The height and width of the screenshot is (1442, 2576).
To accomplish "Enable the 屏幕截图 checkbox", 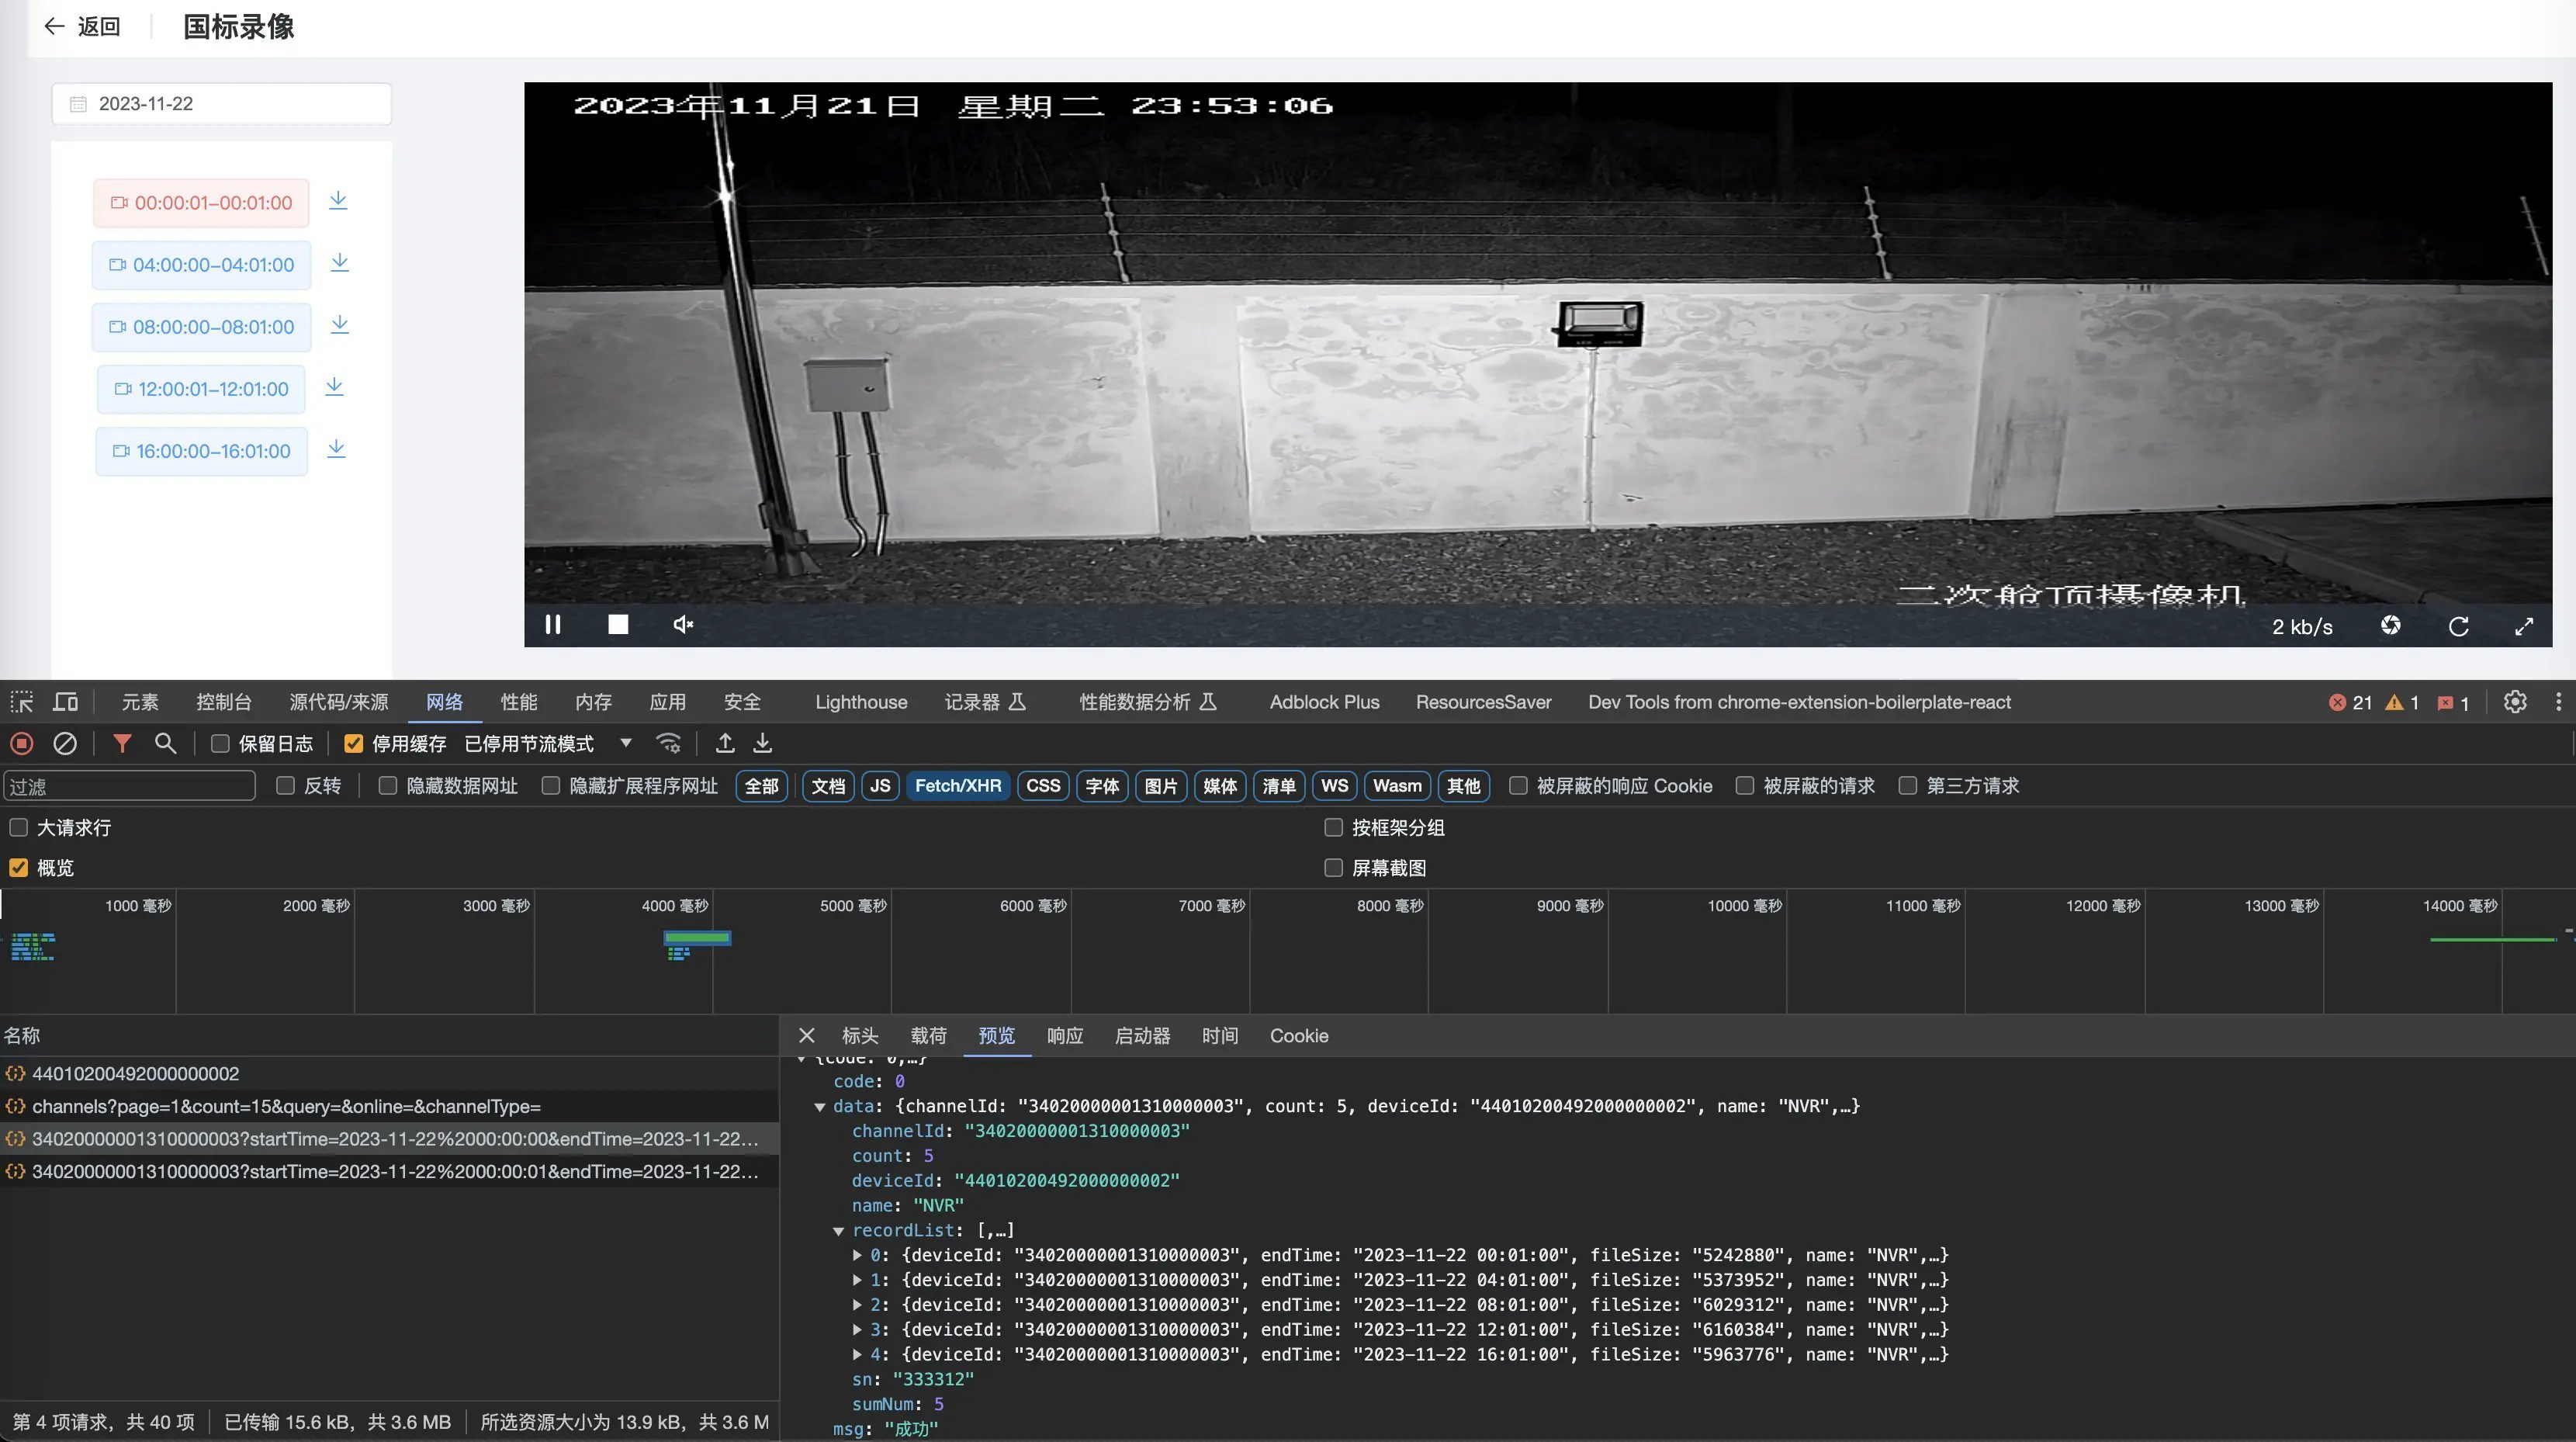I will [x=1333, y=868].
